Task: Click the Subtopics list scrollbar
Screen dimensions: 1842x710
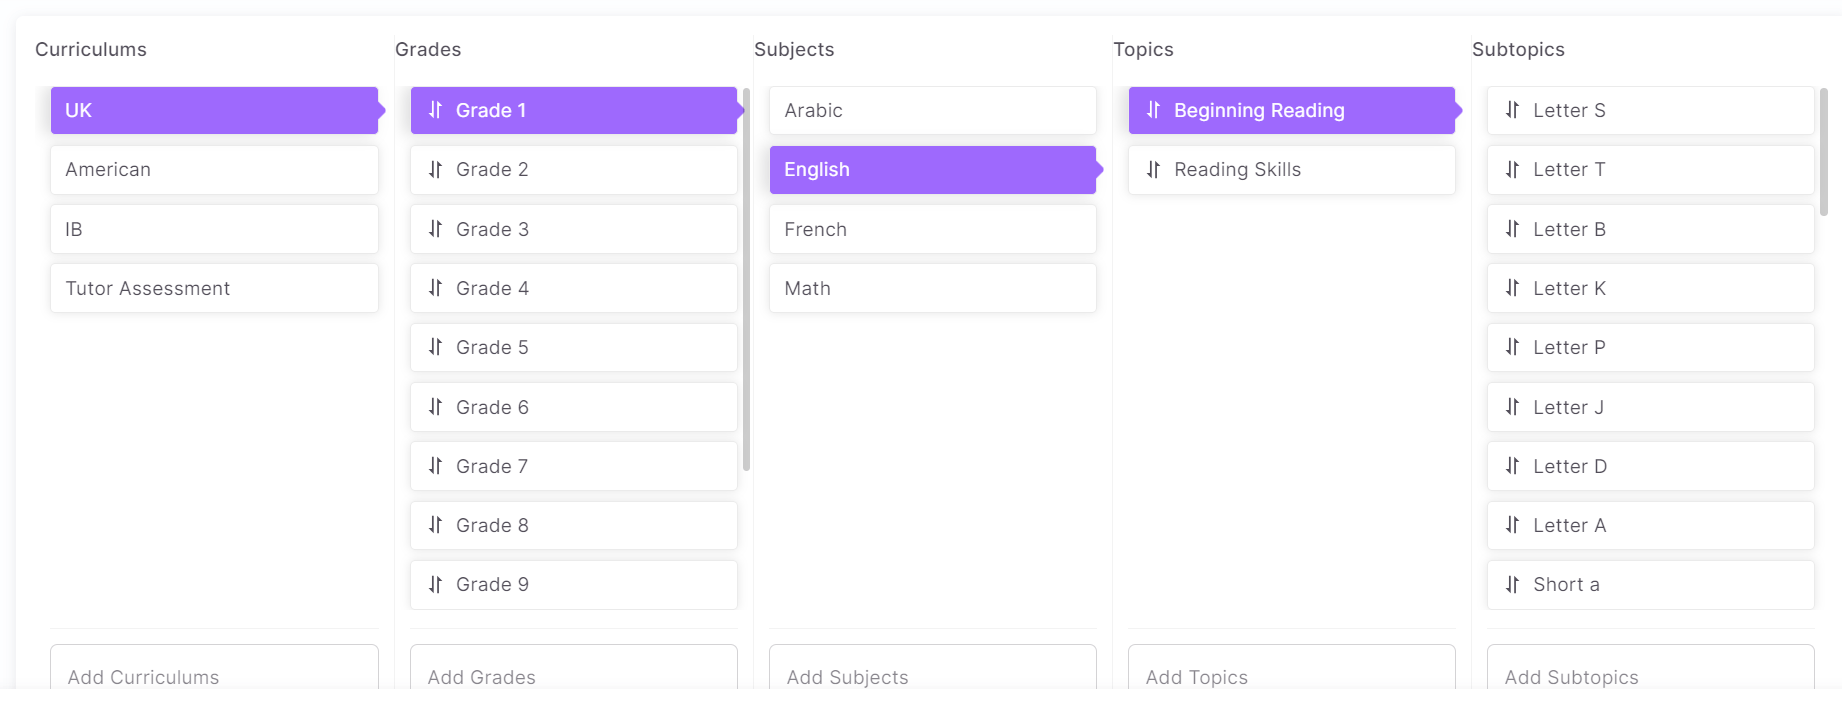Action: [x=1823, y=152]
